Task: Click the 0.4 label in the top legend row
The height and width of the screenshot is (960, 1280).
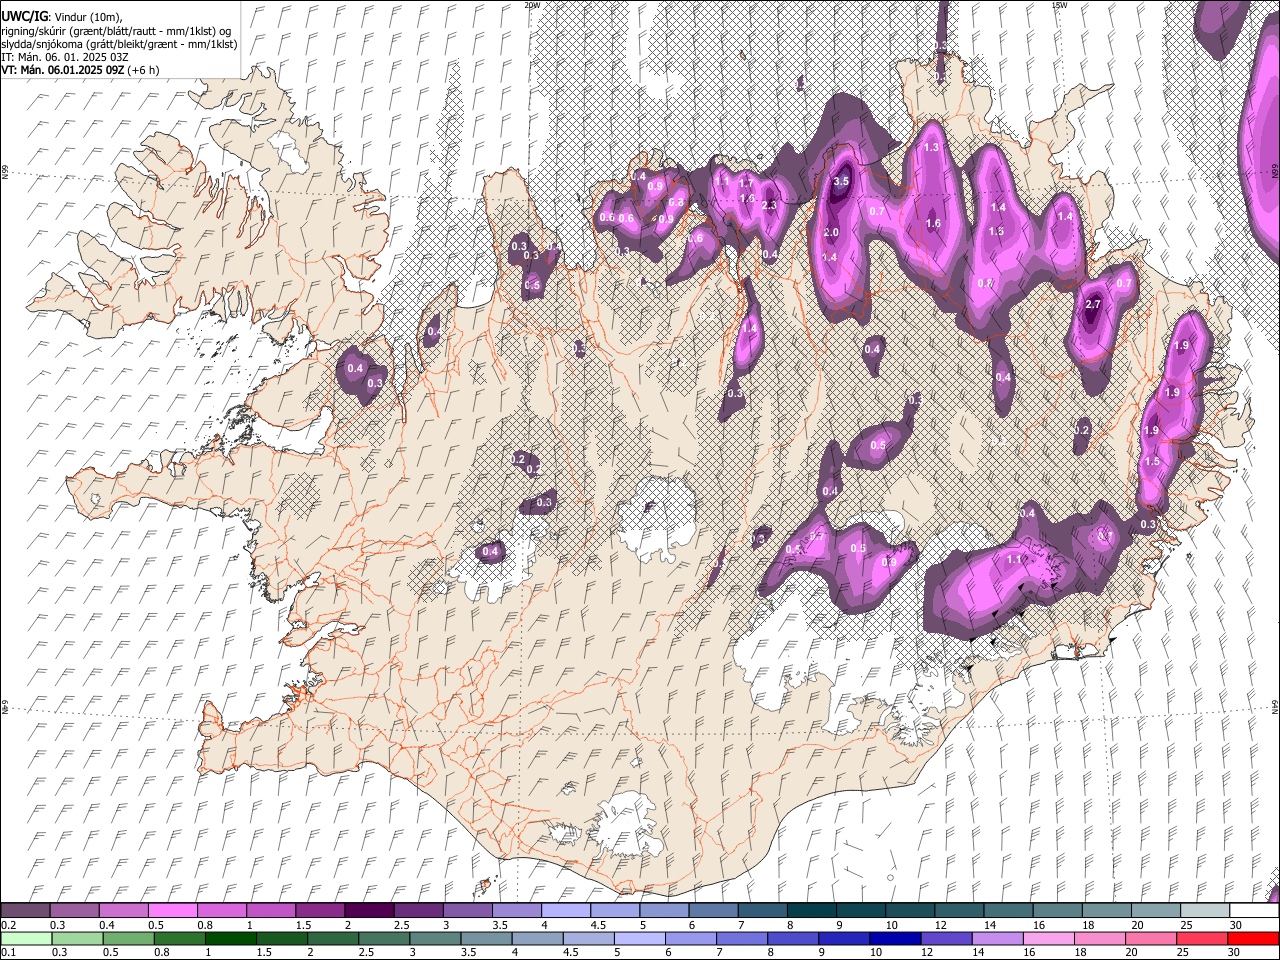Action: click(x=107, y=925)
